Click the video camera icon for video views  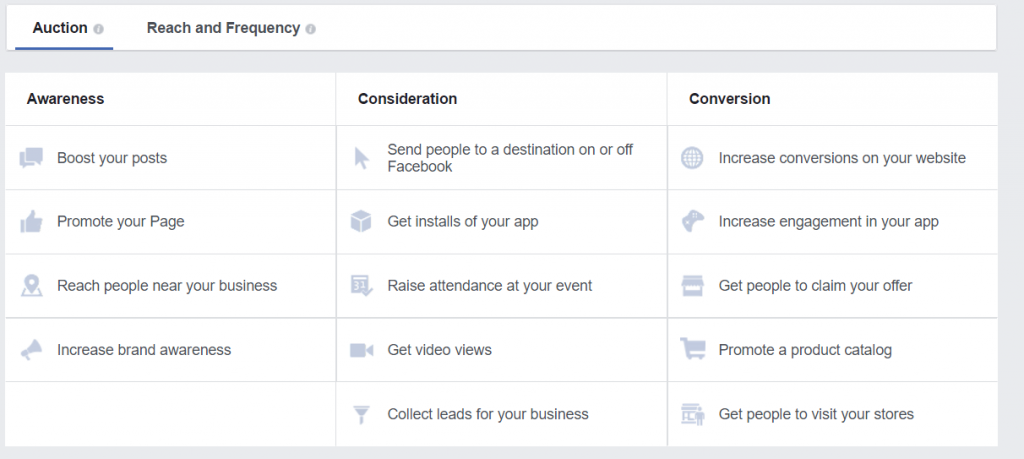(x=361, y=350)
